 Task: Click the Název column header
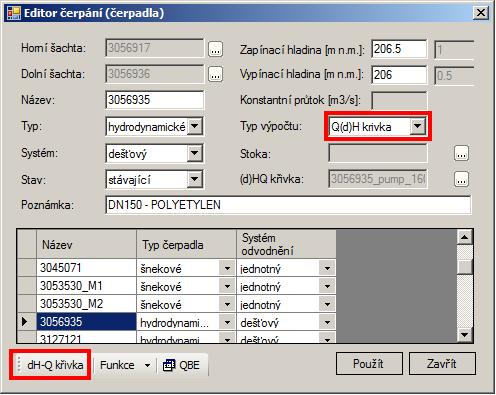[x=86, y=244]
